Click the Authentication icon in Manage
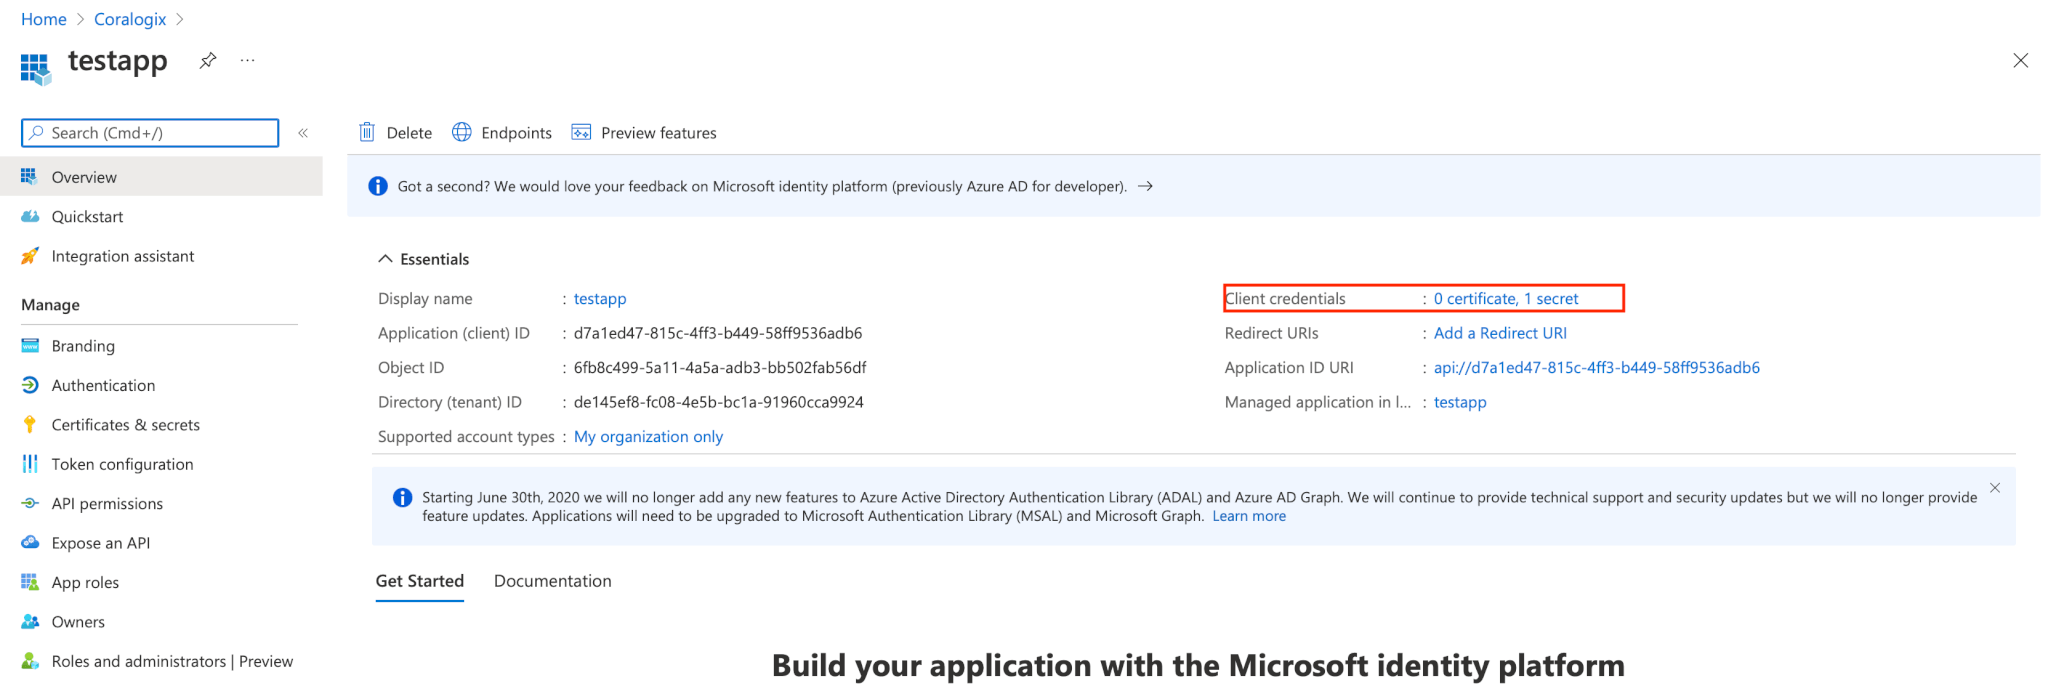Viewport: 2048px width, 686px height. (x=30, y=385)
